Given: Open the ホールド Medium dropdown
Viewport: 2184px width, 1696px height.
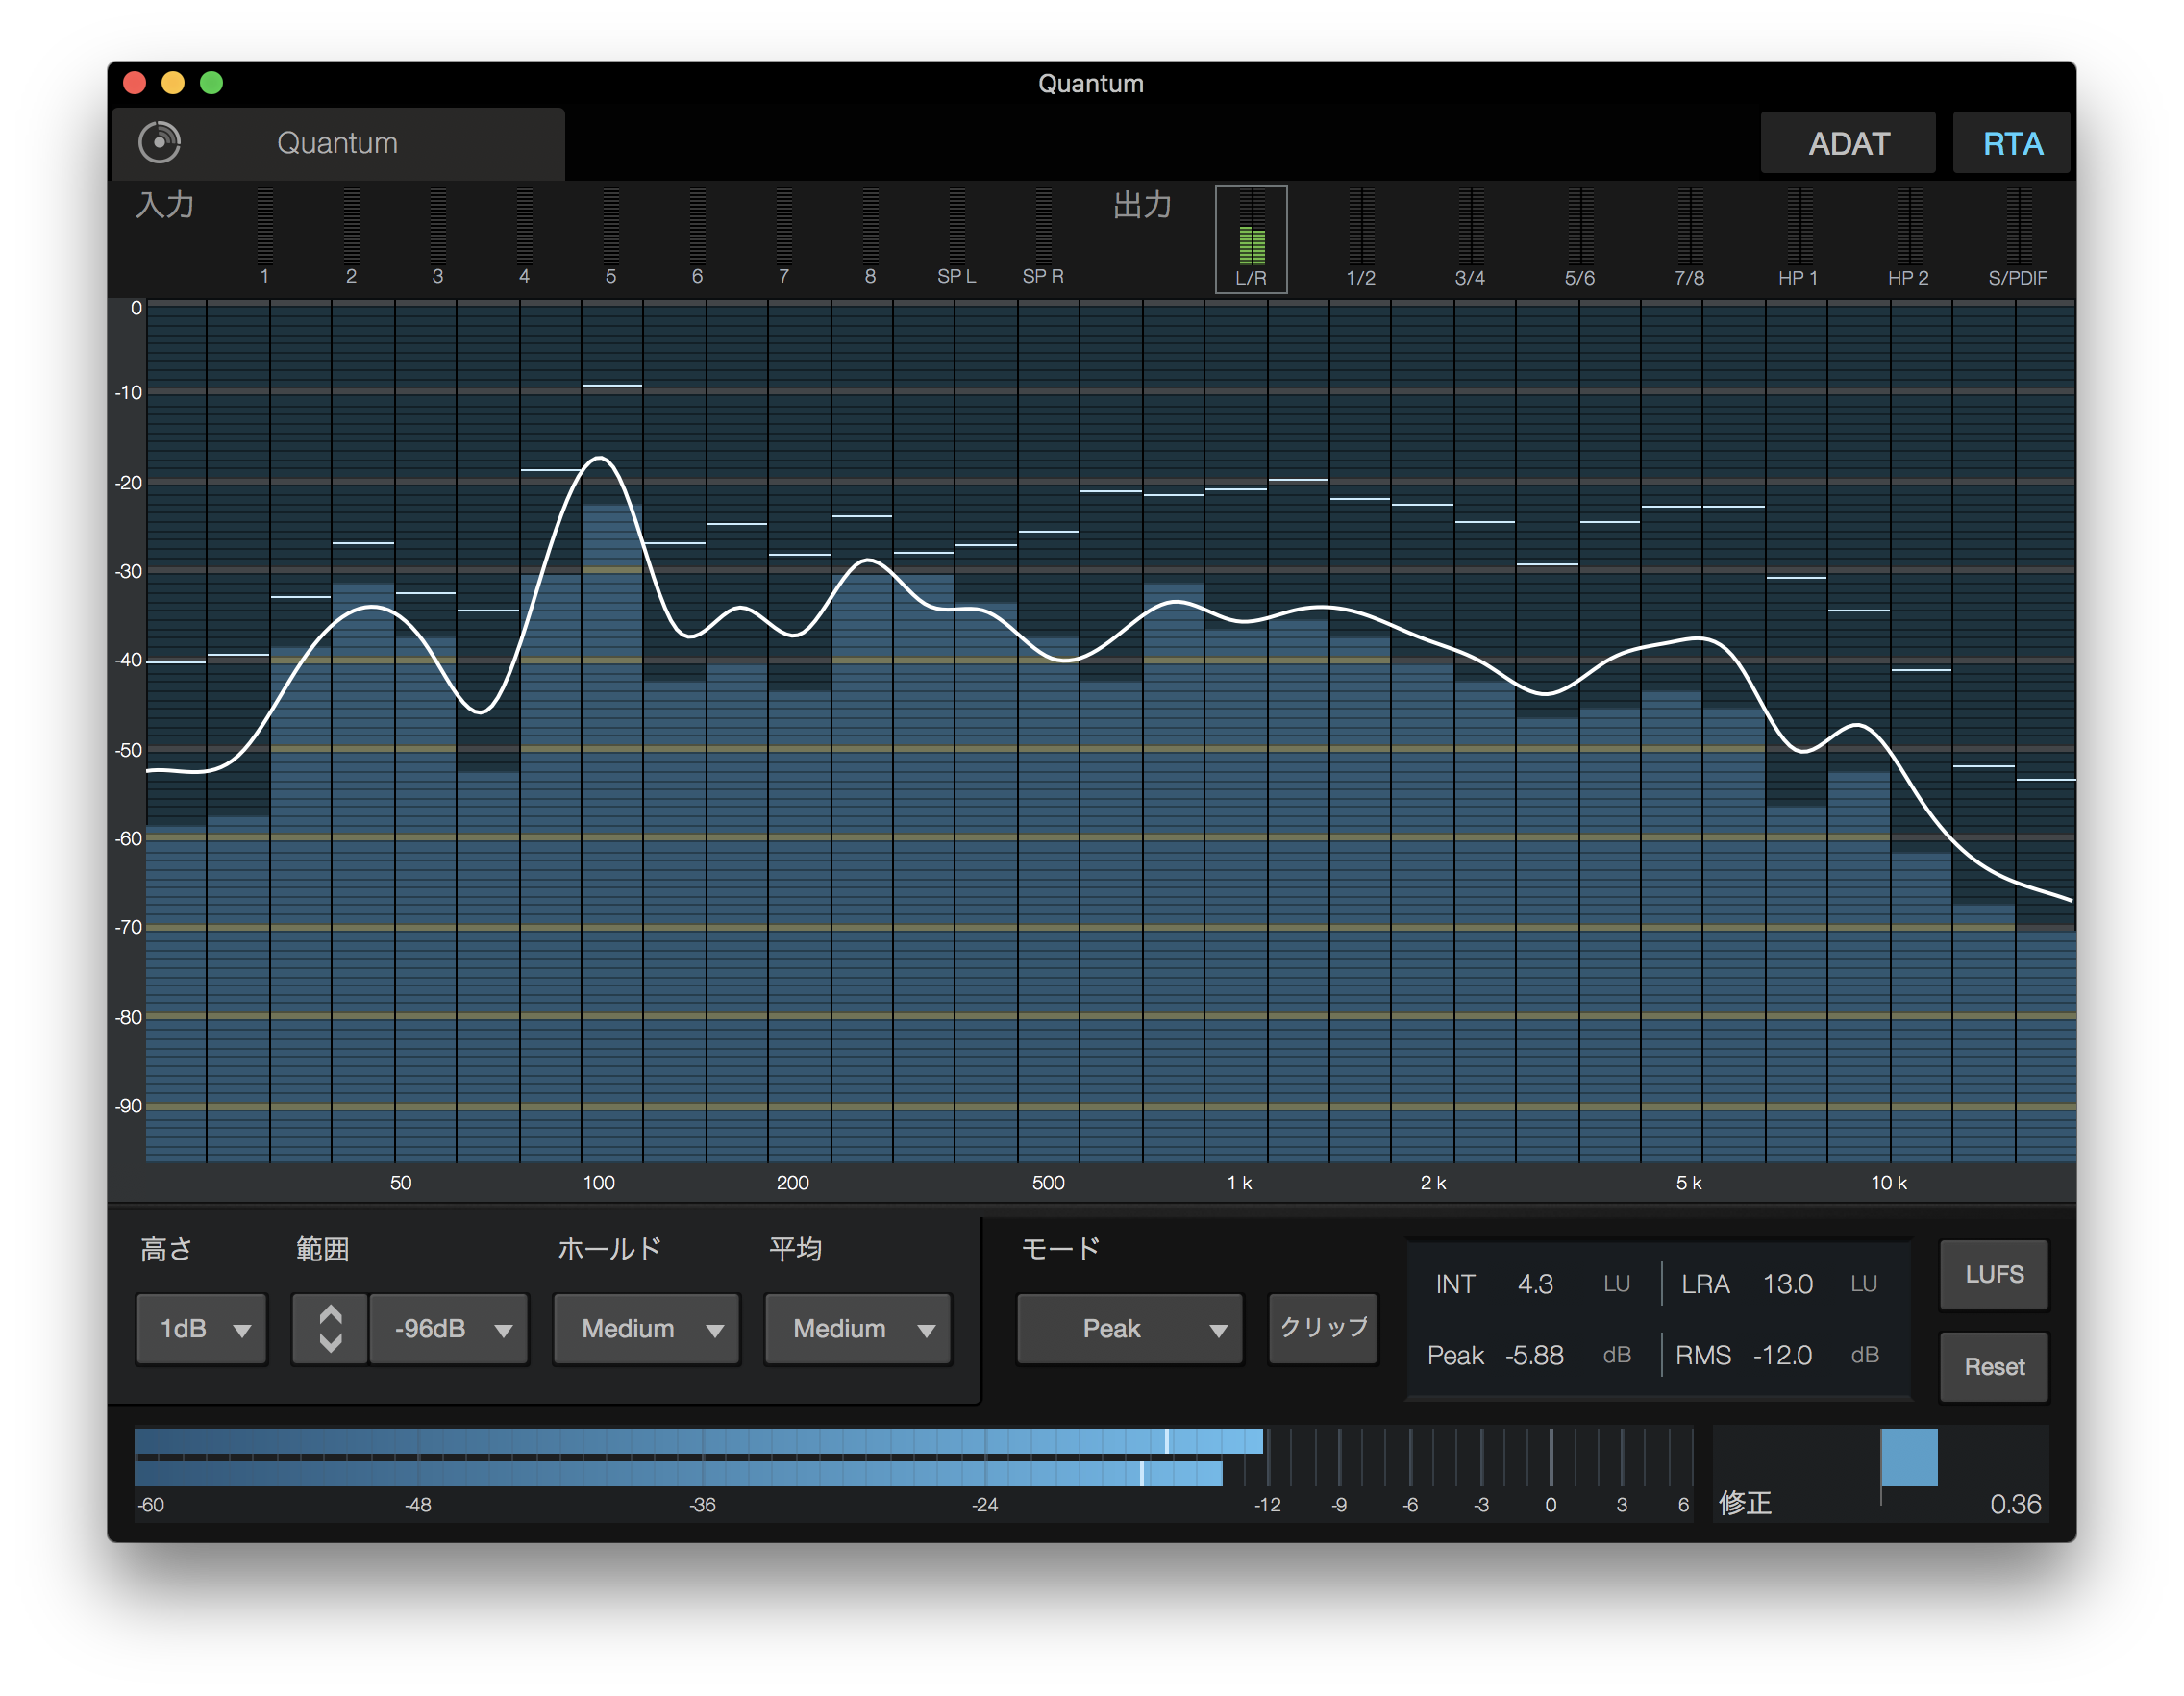Looking at the screenshot, I should coord(647,1329).
